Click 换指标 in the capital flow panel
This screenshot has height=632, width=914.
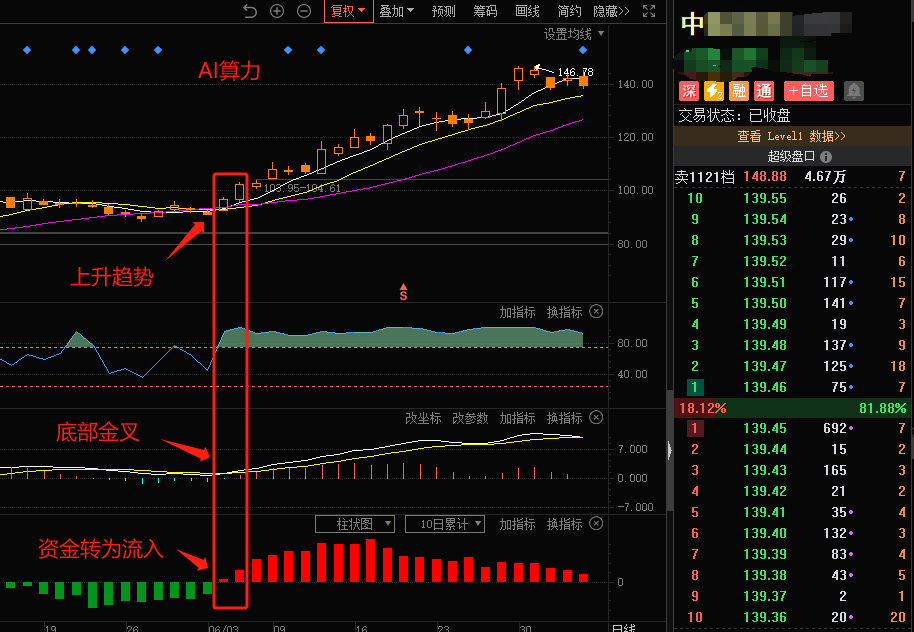coord(564,525)
